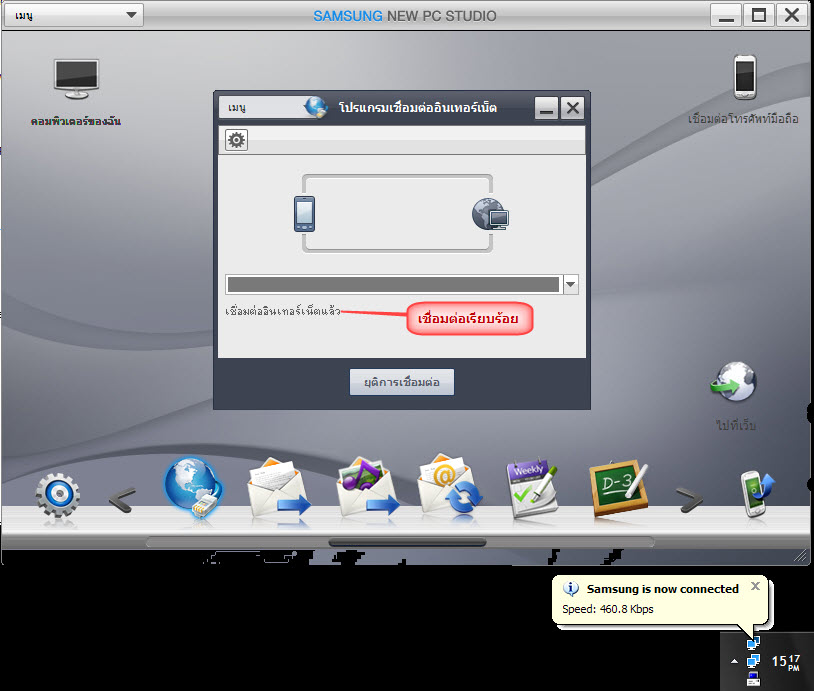This screenshot has width=814, height=691.
Task: Dismiss the Samsung connected notification balloon
Action: pyautogui.click(x=755, y=586)
